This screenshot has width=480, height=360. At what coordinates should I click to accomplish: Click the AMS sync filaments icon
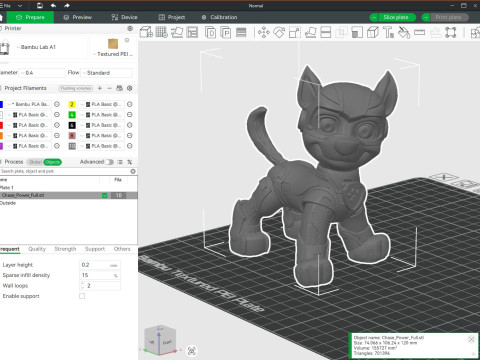coord(119,88)
